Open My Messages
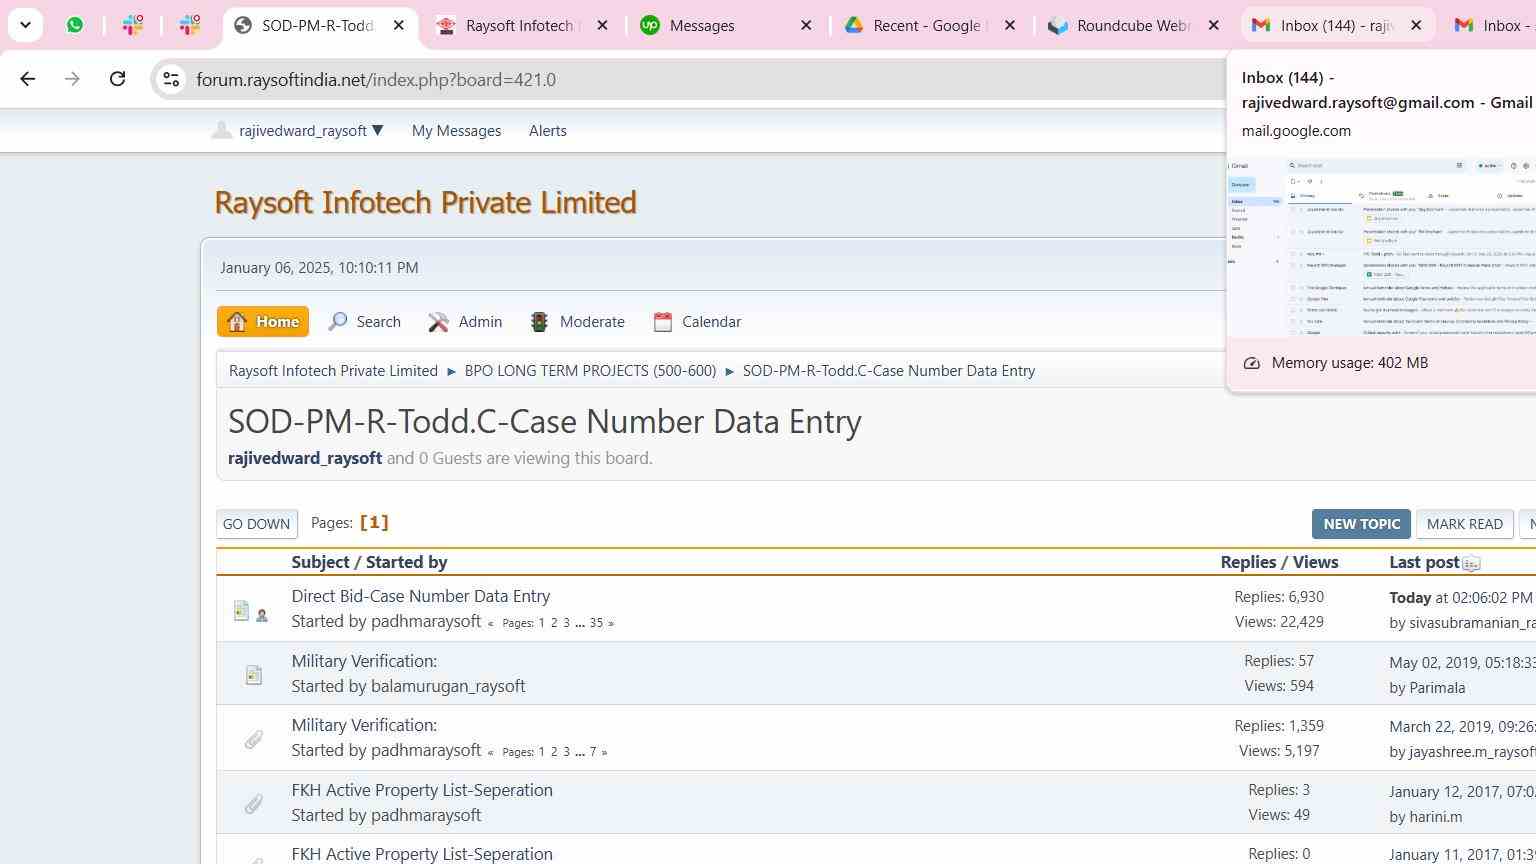 pyautogui.click(x=456, y=131)
